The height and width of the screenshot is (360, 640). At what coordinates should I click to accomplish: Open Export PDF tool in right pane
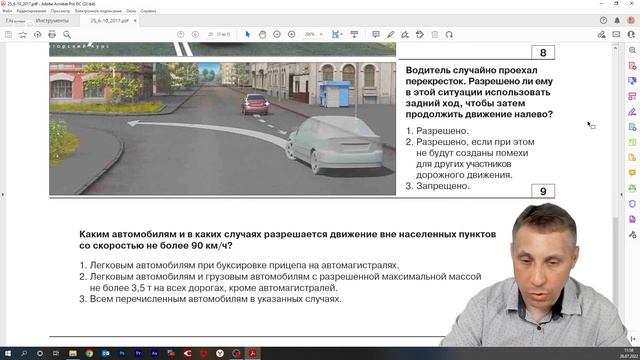(632, 127)
